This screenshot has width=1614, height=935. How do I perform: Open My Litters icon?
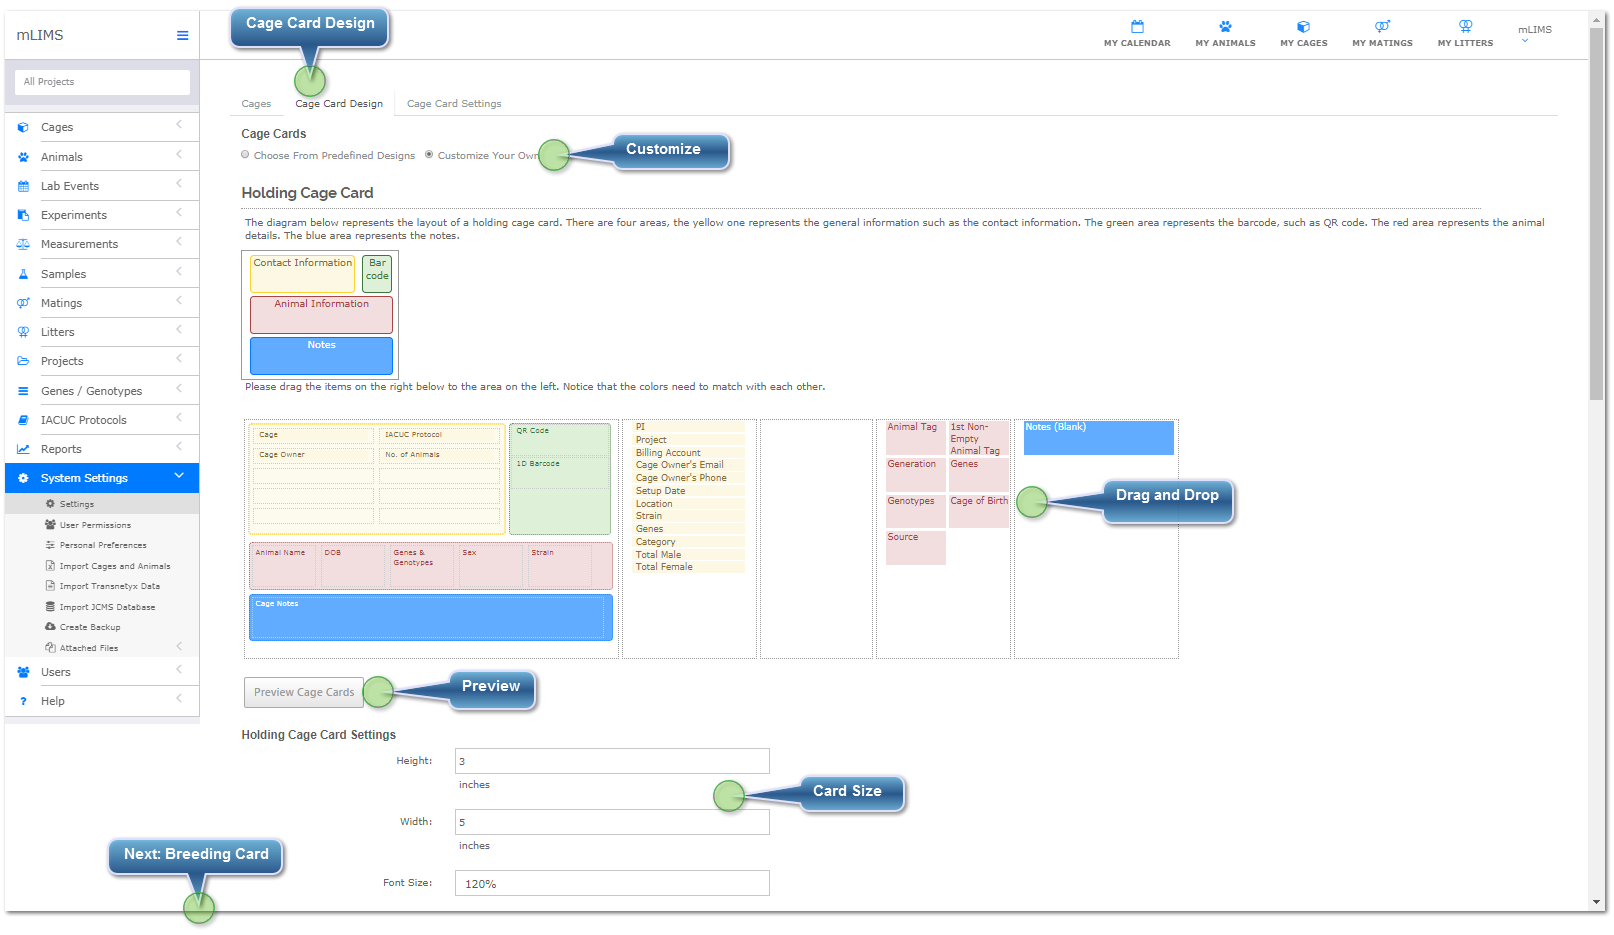[x=1465, y=27]
